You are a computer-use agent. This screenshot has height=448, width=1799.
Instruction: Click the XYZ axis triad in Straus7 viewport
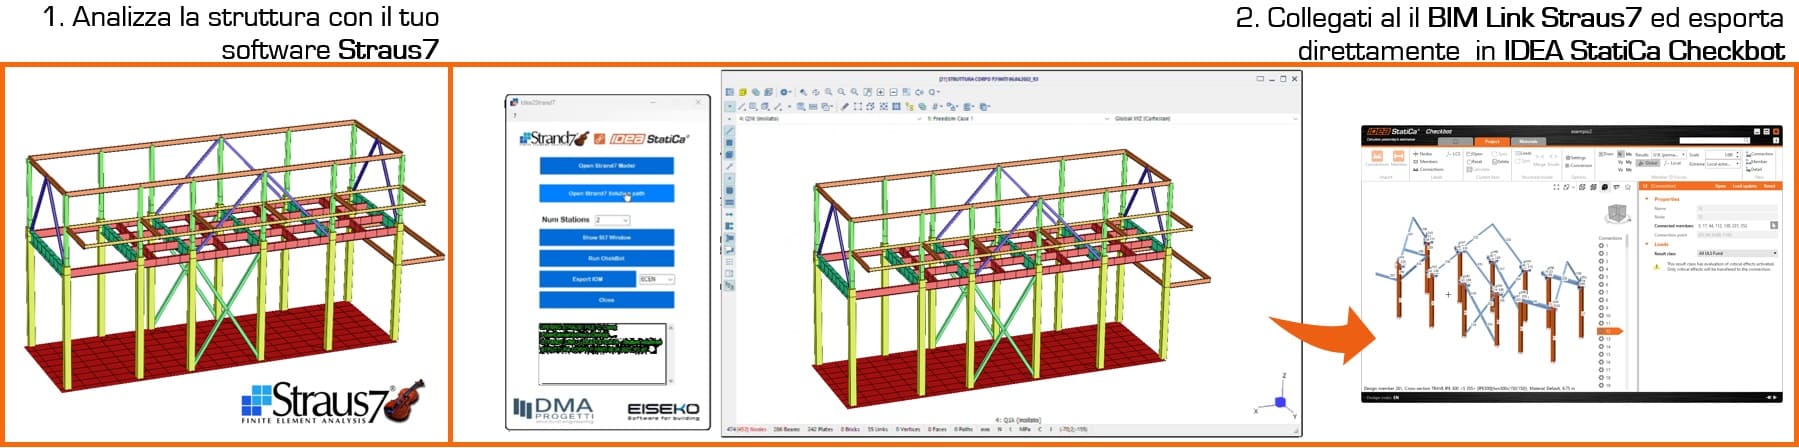[1278, 398]
